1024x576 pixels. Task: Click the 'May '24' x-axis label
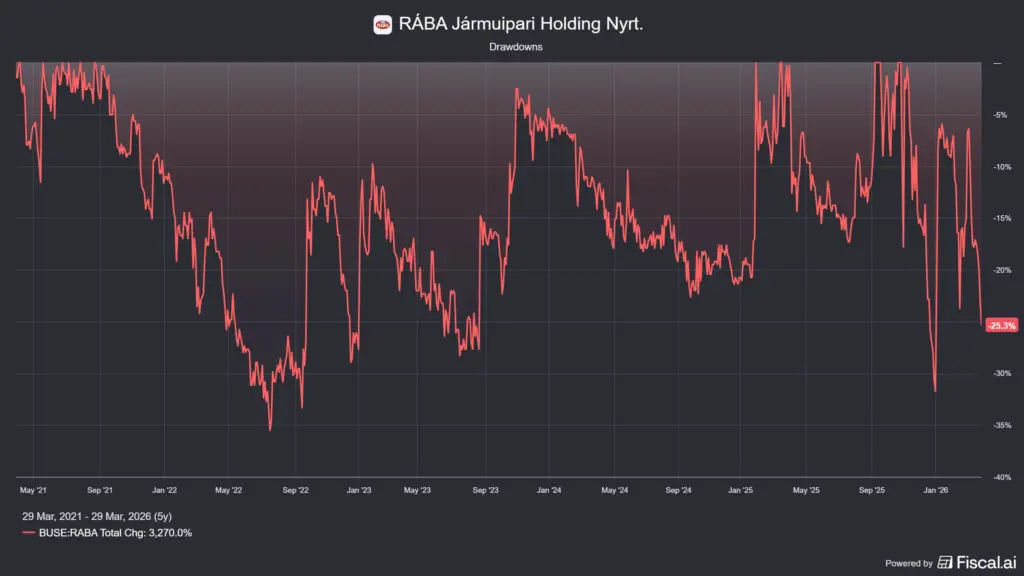point(615,490)
